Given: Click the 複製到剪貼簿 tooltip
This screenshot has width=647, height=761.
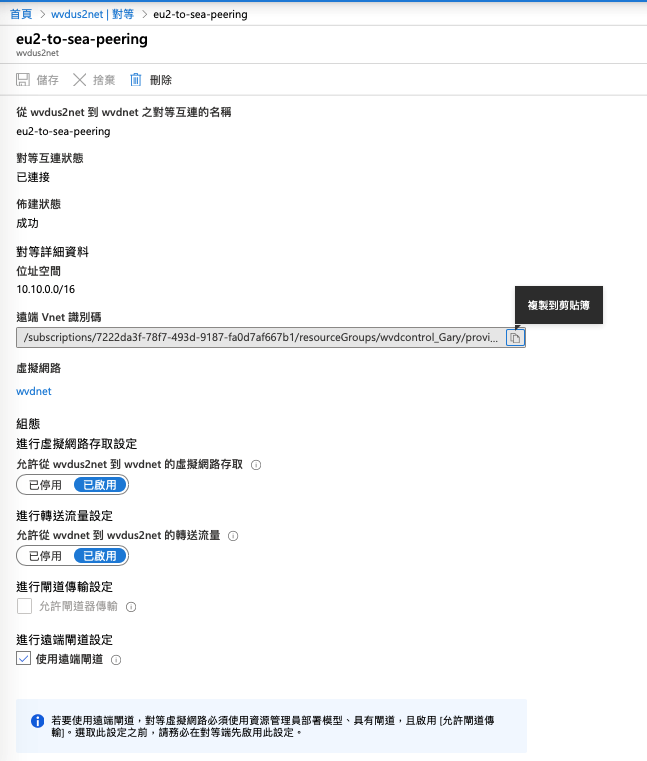Looking at the screenshot, I should [x=559, y=305].
